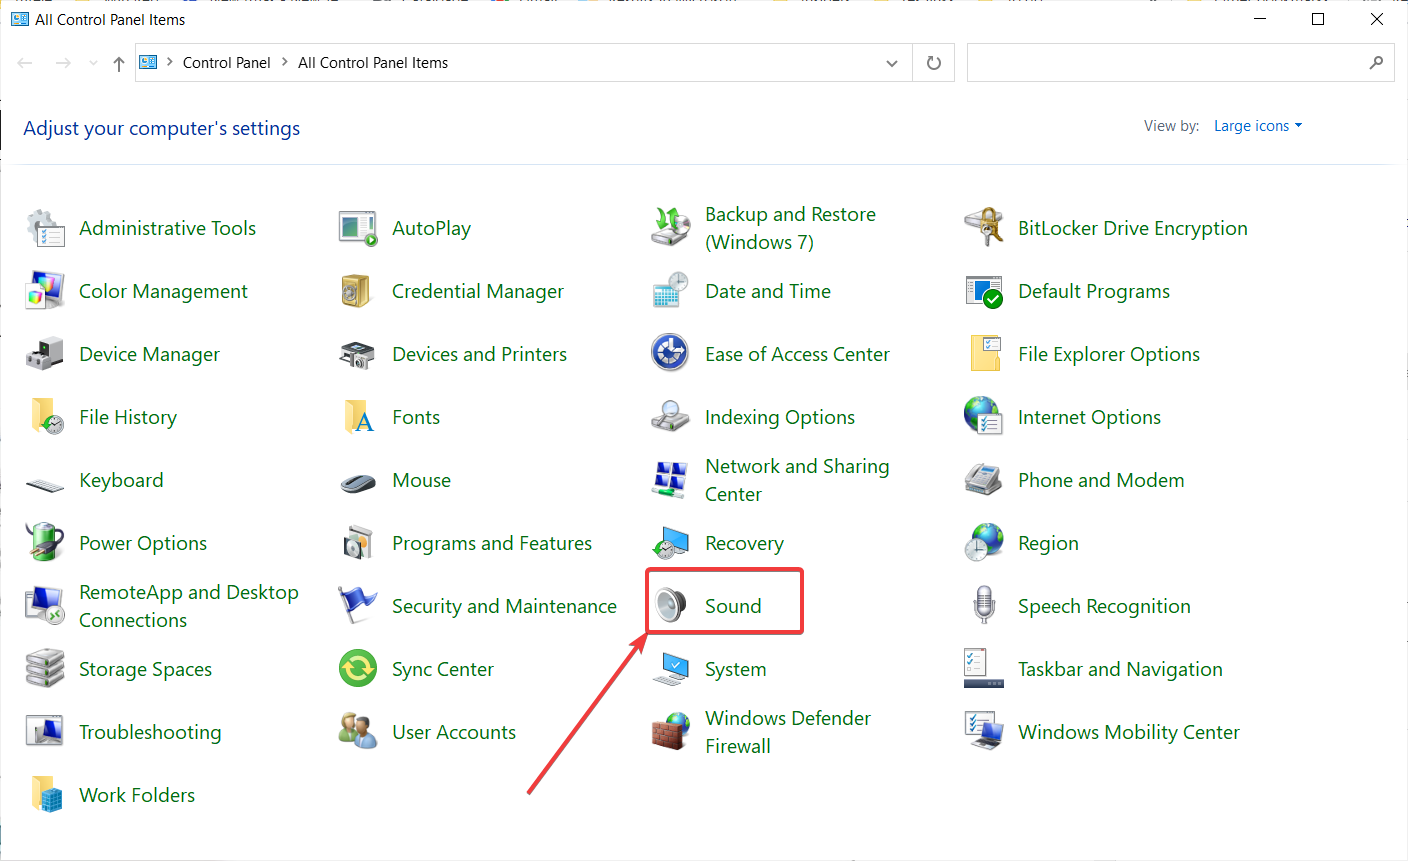The image size is (1408, 861).
Task: Click the Ease of Access Center icon
Action: (671, 354)
